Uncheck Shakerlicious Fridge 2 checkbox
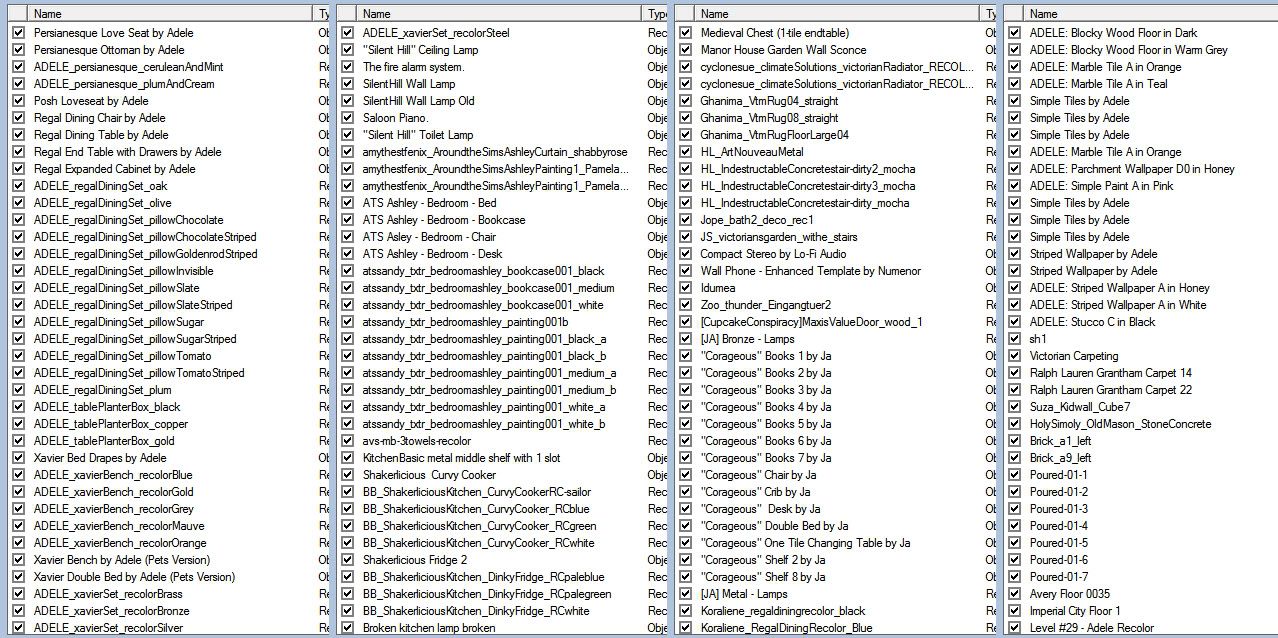This screenshot has width=1278, height=638. [x=347, y=560]
